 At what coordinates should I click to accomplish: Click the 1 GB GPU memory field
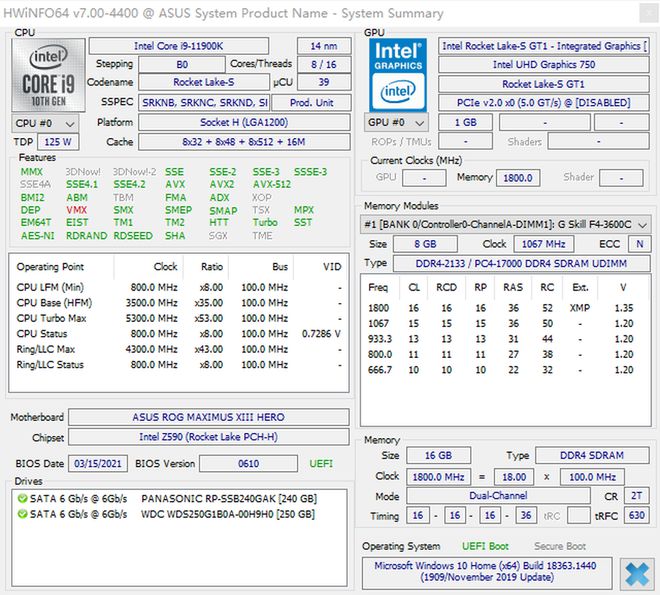click(x=465, y=122)
